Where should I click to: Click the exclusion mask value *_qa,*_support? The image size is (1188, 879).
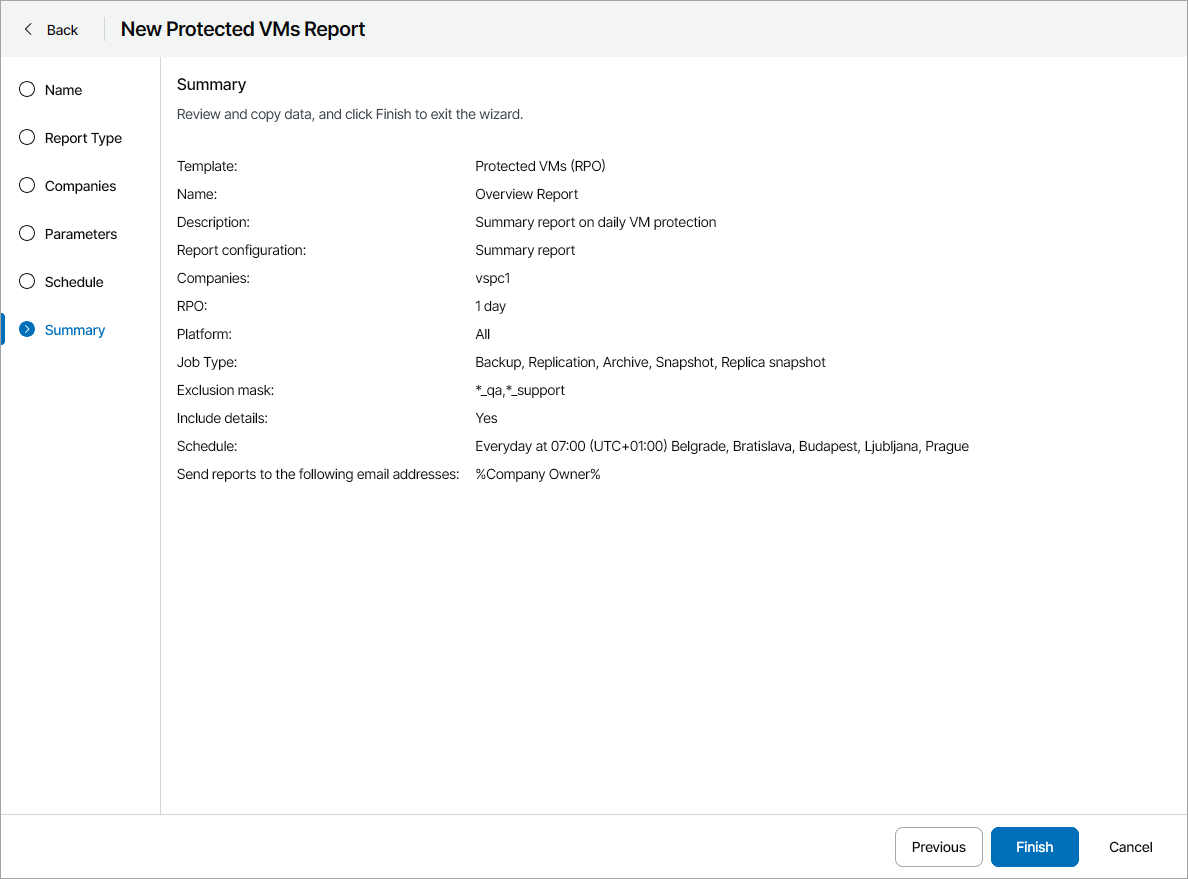click(520, 390)
